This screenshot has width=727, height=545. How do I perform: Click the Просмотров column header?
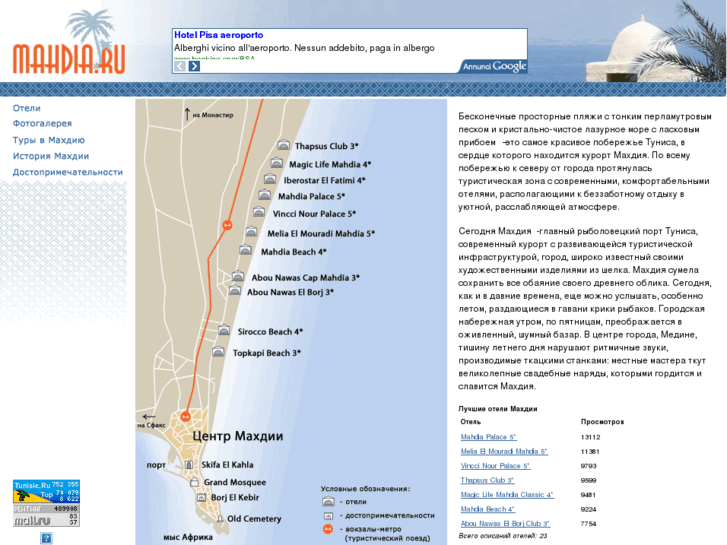(602, 422)
